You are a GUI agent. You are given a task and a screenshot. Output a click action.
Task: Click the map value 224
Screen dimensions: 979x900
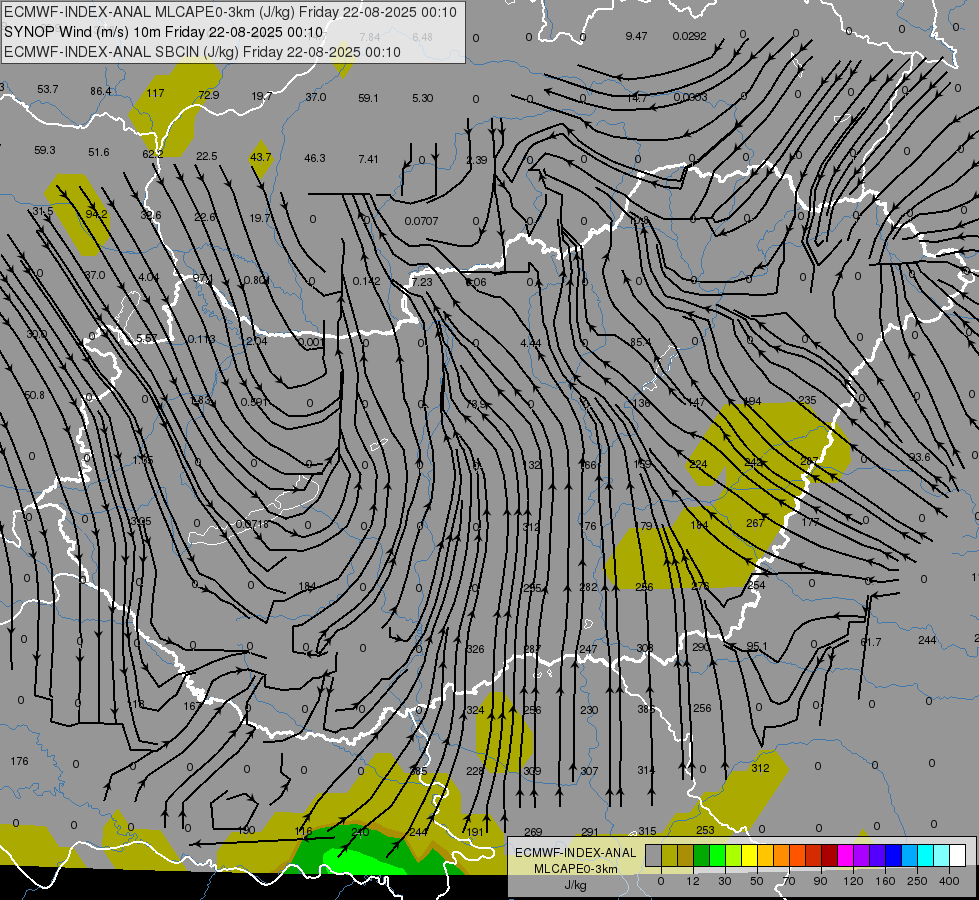(698, 464)
